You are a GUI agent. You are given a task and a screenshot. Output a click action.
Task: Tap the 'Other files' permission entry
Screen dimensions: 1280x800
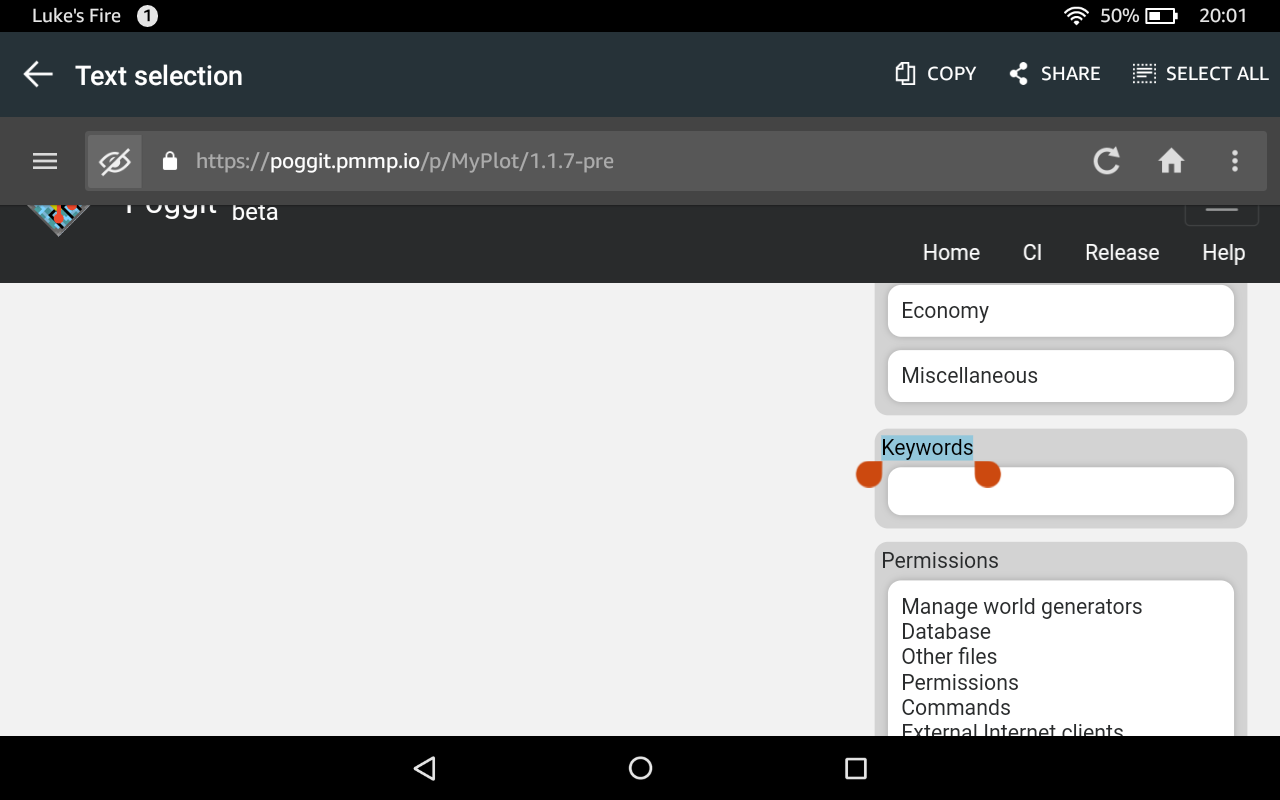click(949, 657)
